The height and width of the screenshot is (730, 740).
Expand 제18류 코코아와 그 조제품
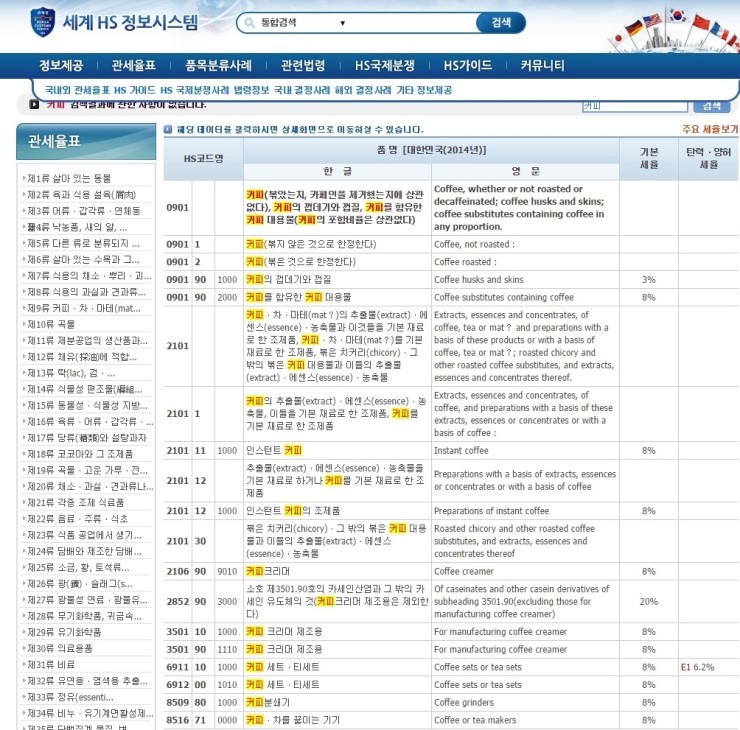point(80,454)
